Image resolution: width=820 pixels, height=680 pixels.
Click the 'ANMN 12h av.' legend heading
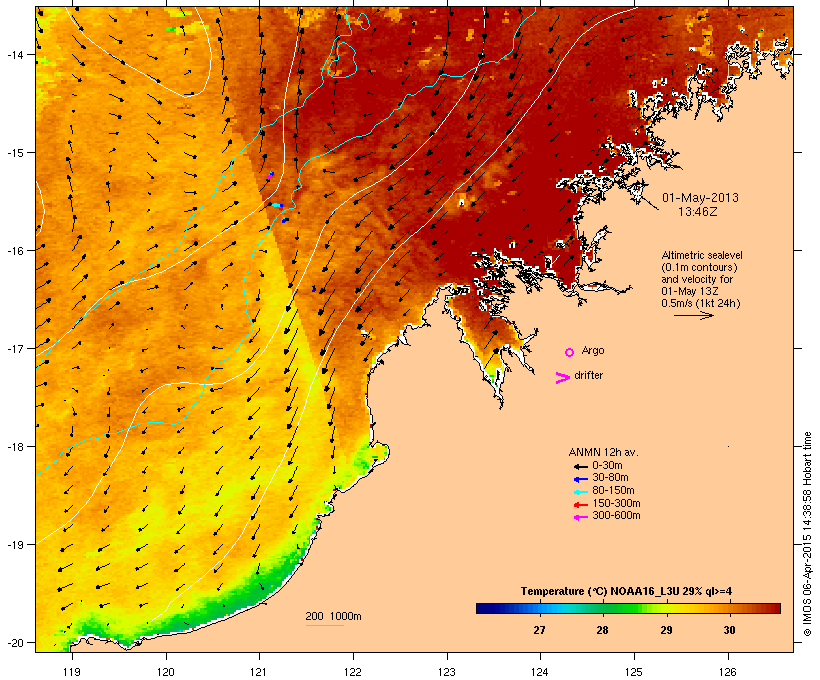[603, 452]
